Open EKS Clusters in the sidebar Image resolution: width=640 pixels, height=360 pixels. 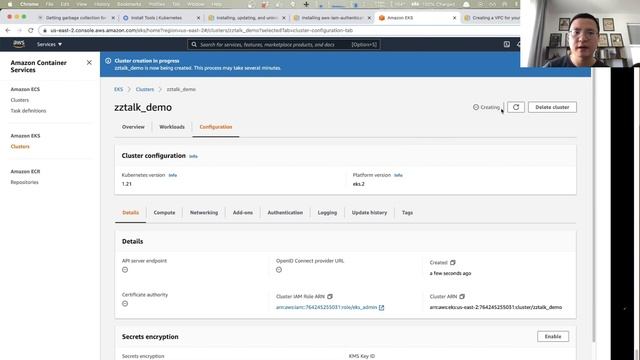click(20, 147)
